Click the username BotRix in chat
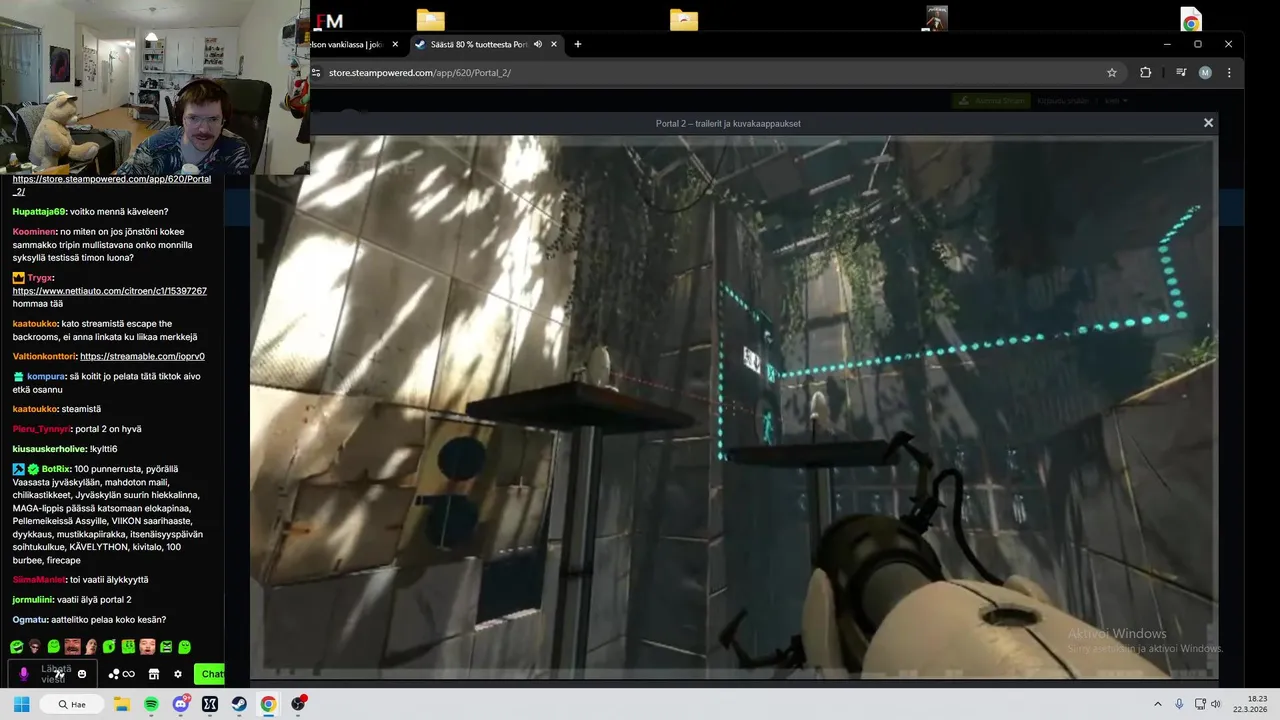 click(55, 469)
